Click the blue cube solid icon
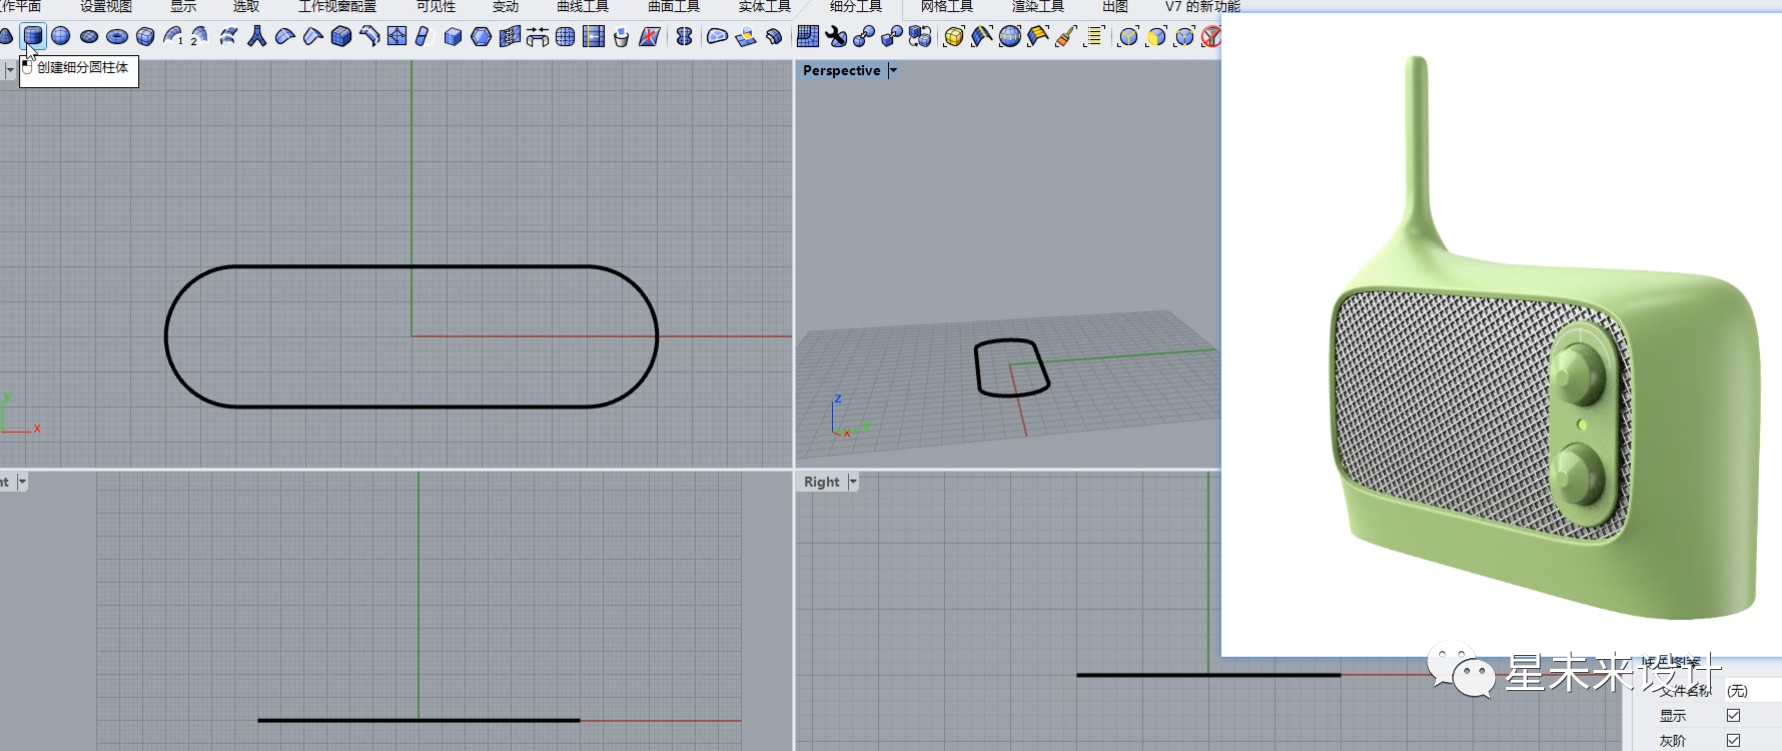The height and width of the screenshot is (751, 1782). pyautogui.click(x=453, y=37)
